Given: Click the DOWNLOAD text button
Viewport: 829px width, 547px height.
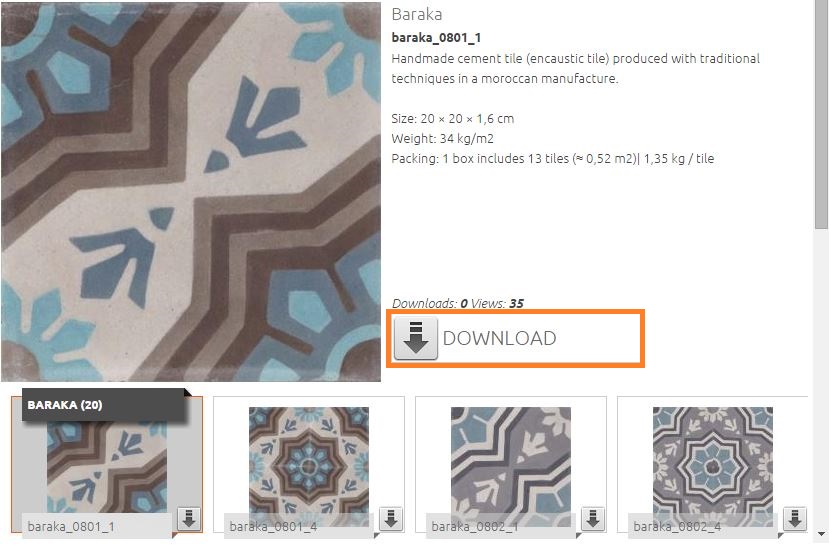Looking at the screenshot, I should (499, 338).
